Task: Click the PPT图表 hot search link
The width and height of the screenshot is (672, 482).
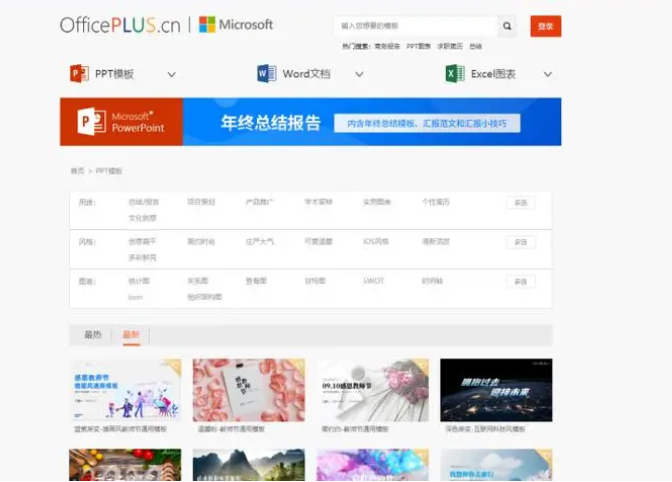Action: 418,46
